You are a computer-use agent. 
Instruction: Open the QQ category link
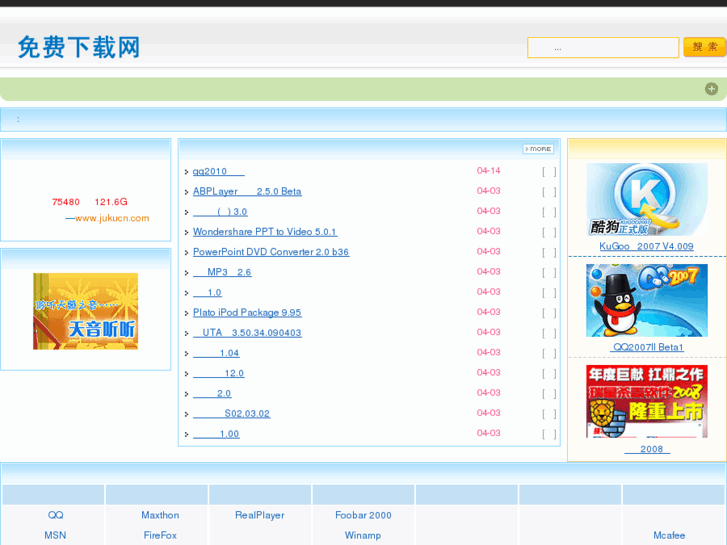tap(55, 515)
